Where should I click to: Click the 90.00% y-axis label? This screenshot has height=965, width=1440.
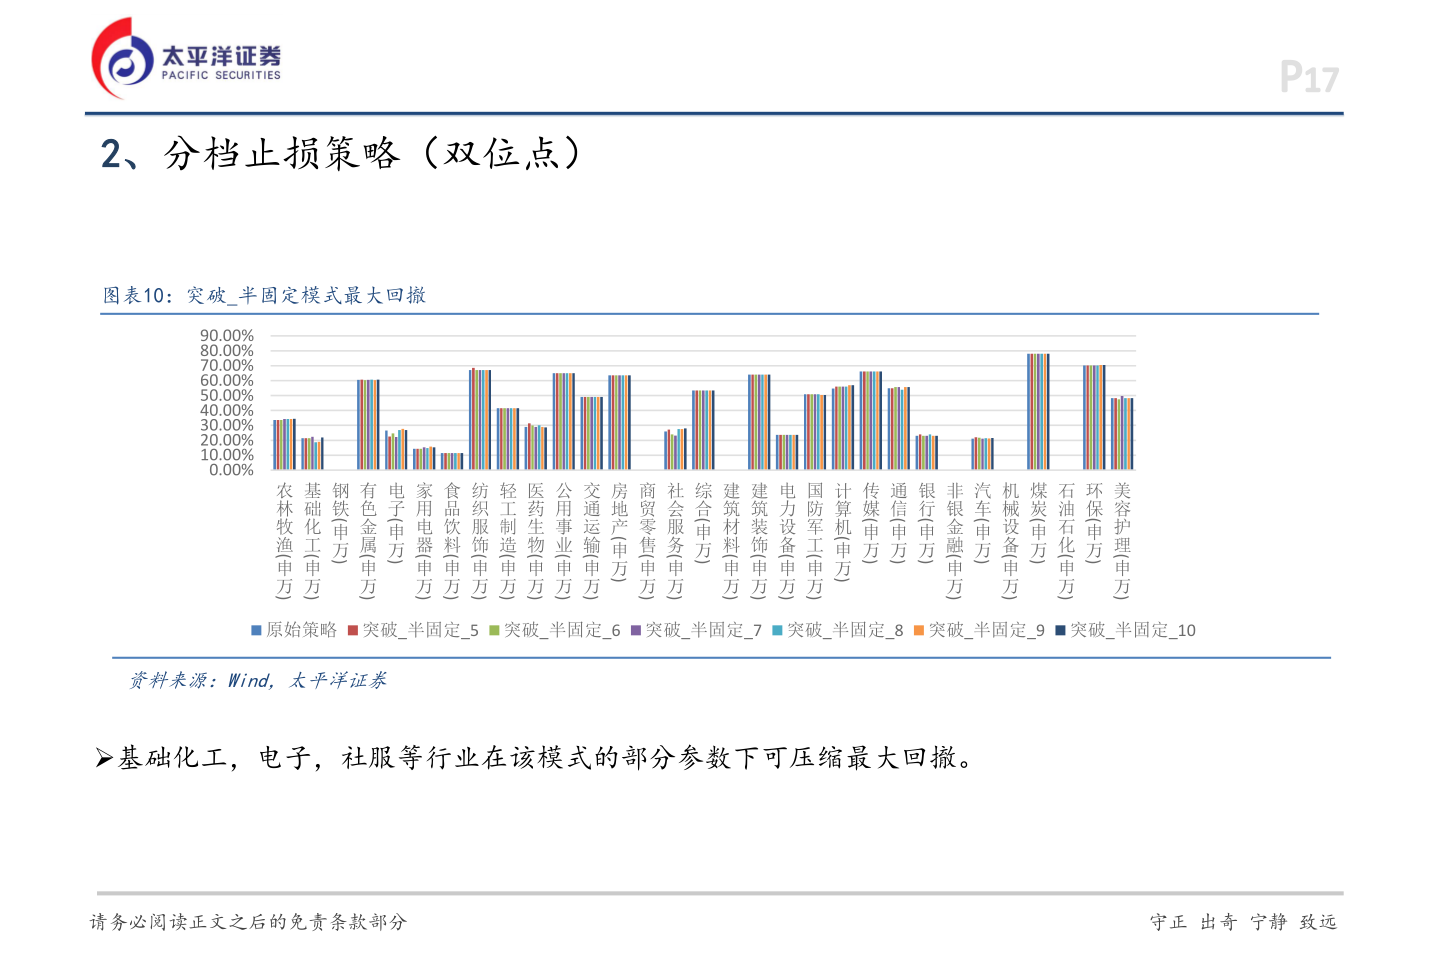pyautogui.click(x=227, y=336)
